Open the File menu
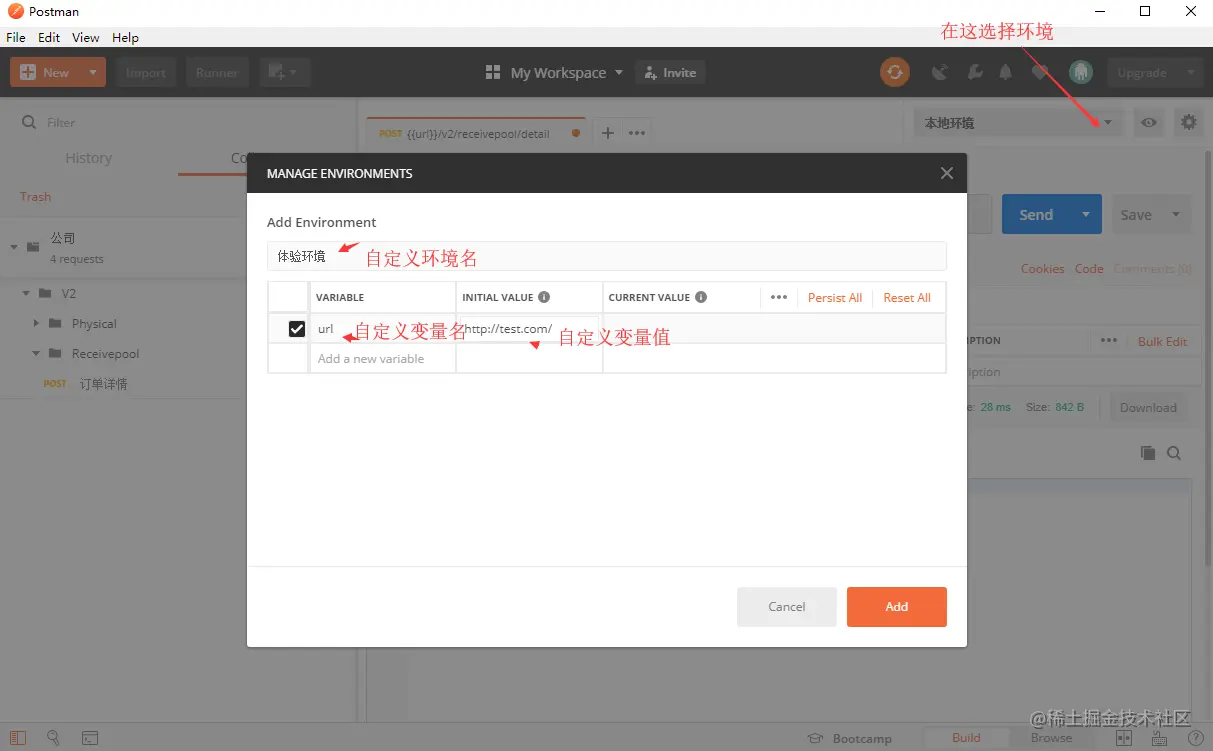Screen dimensions: 1213x751 pyautogui.click(x=16, y=37)
